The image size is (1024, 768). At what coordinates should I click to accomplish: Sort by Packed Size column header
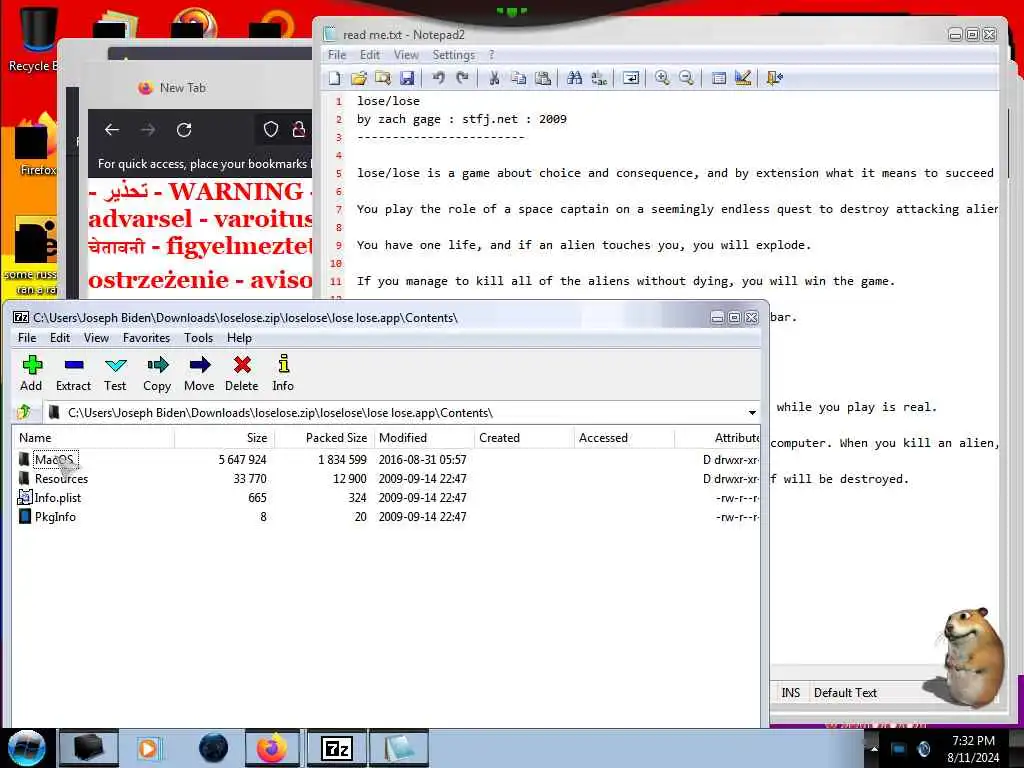click(x=325, y=438)
